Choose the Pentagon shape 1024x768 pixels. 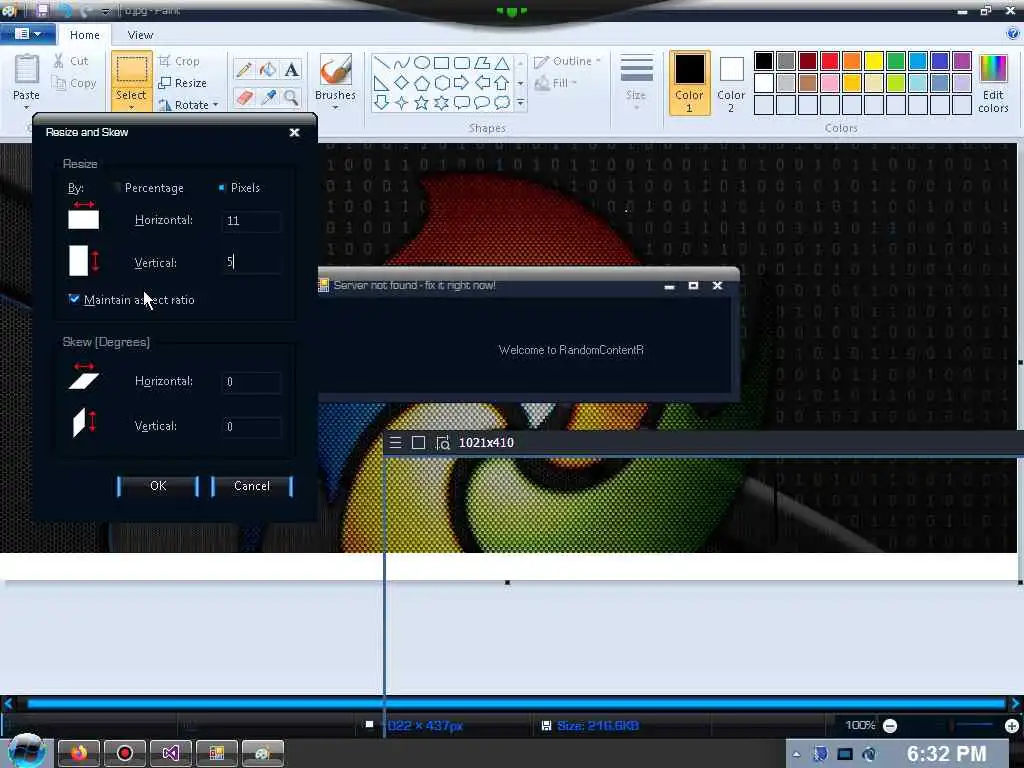(x=422, y=83)
